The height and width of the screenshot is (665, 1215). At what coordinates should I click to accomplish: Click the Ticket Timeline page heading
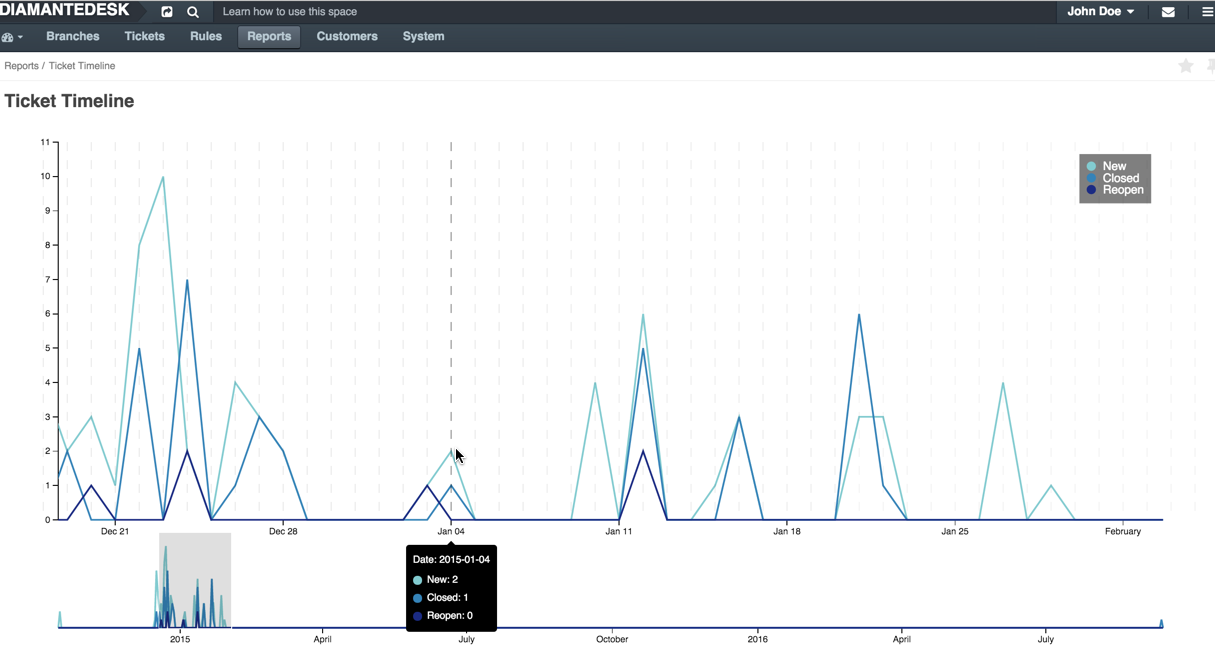pos(69,101)
